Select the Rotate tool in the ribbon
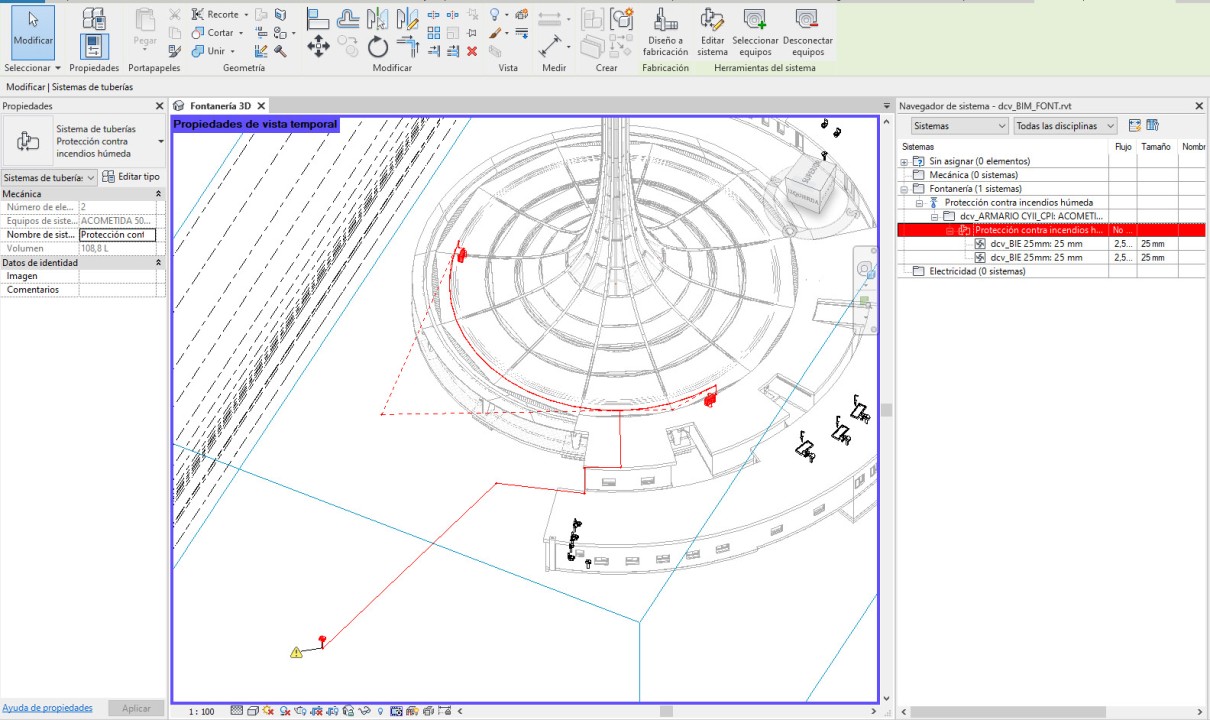This screenshot has height=720, width=1210. pyautogui.click(x=377, y=47)
